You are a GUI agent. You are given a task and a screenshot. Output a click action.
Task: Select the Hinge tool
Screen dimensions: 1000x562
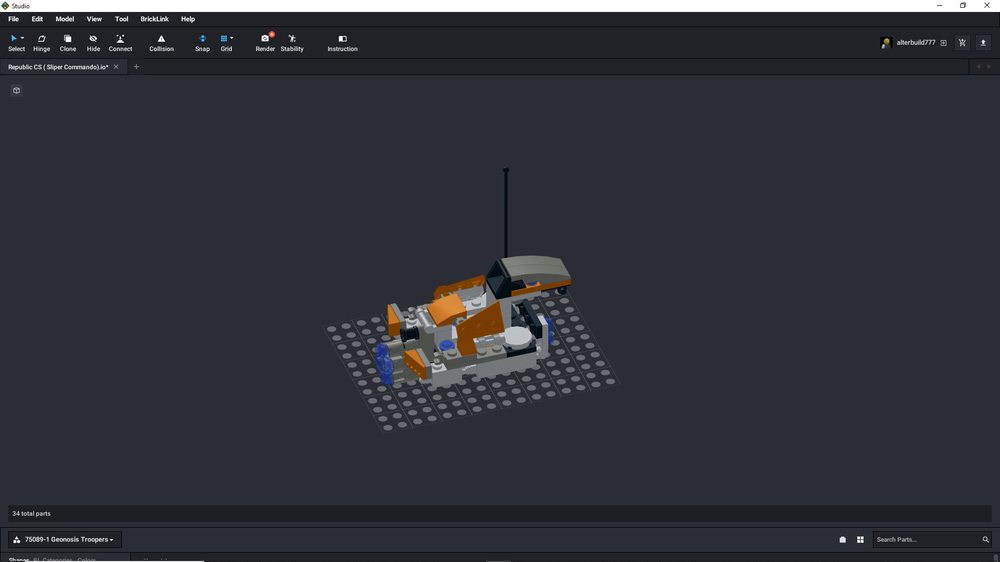(41, 43)
